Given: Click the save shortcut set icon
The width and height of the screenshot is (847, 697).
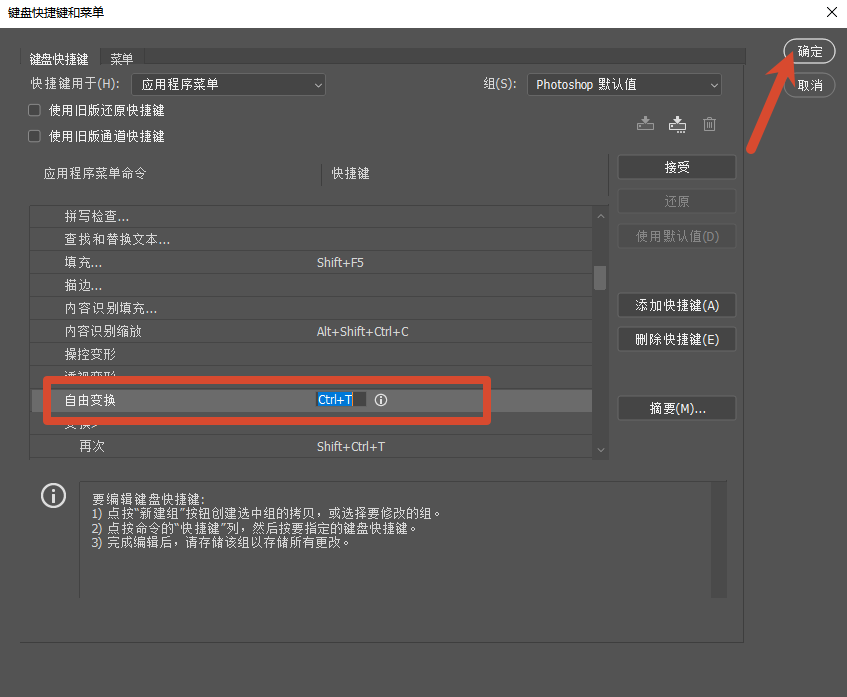Looking at the screenshot, I should point(645,124).
